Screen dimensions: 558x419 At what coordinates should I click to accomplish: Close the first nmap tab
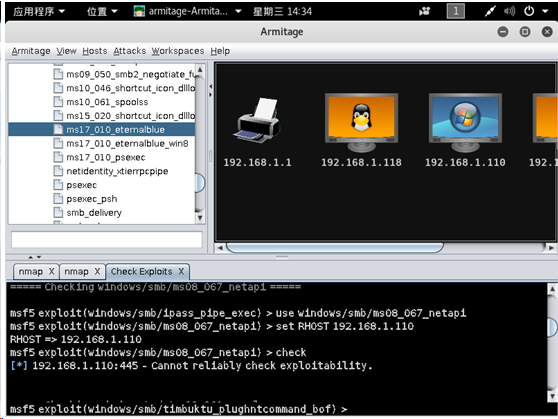pos(52,272)
